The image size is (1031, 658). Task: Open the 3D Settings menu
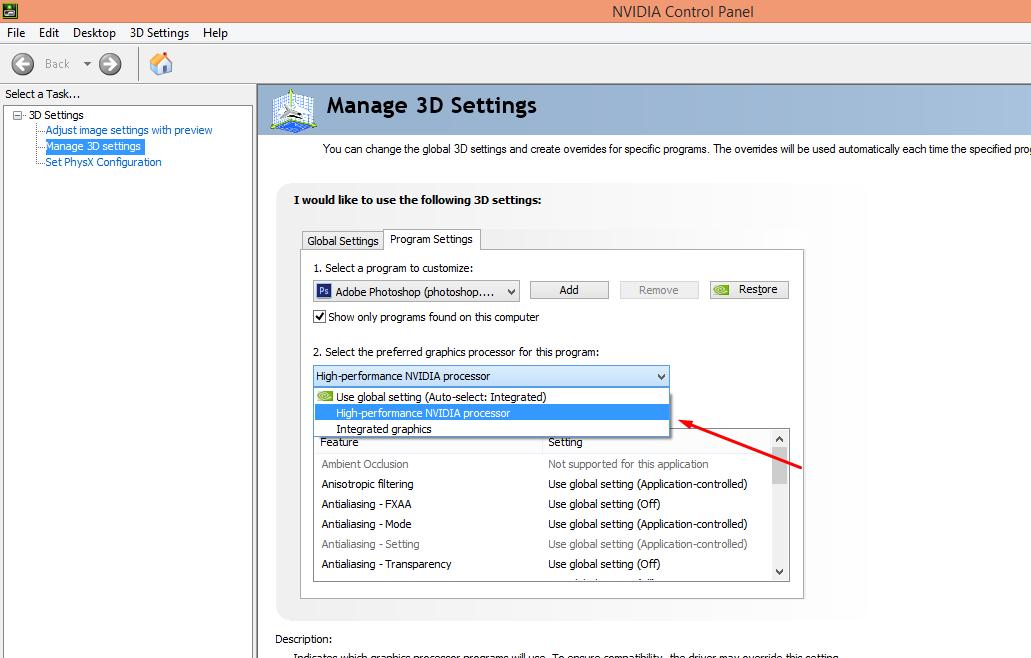[x=159, y=33]
